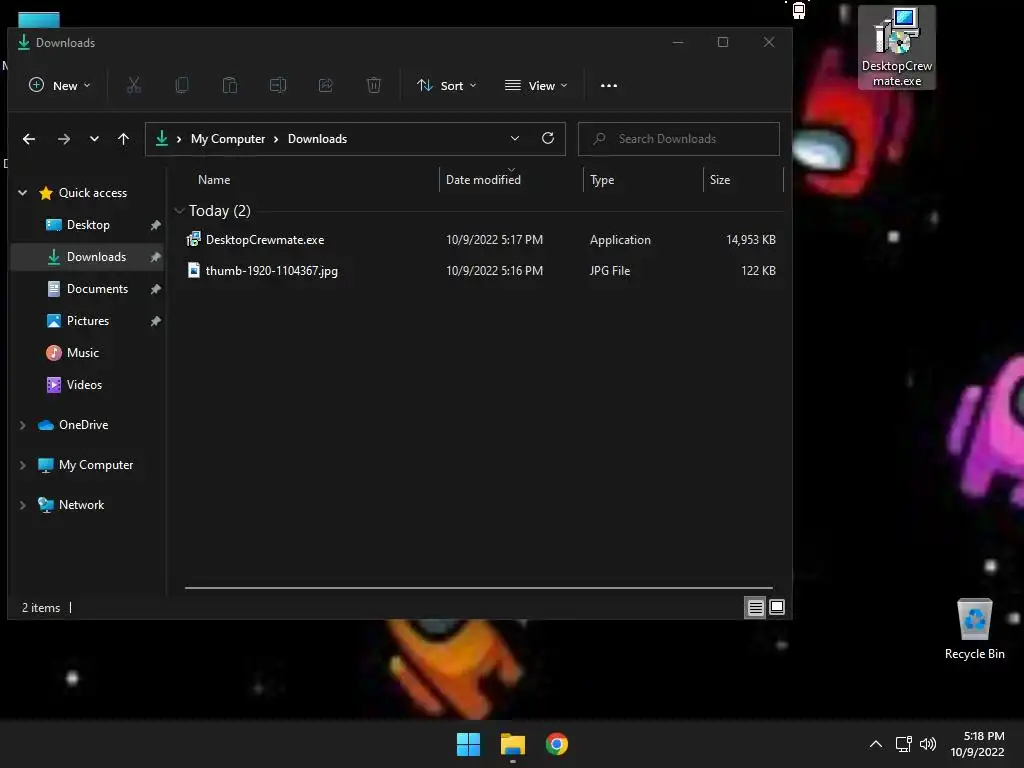Open volume control in system tray

927,744
